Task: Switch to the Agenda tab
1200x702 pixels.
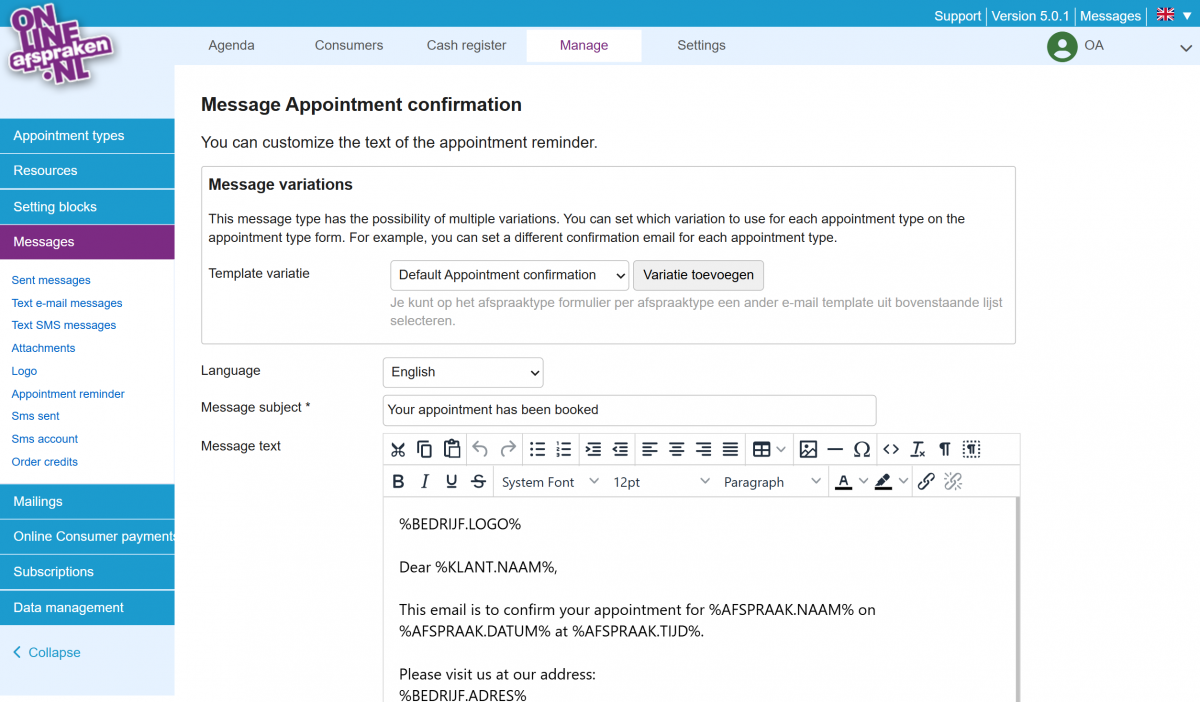Action: click(231, 45)
